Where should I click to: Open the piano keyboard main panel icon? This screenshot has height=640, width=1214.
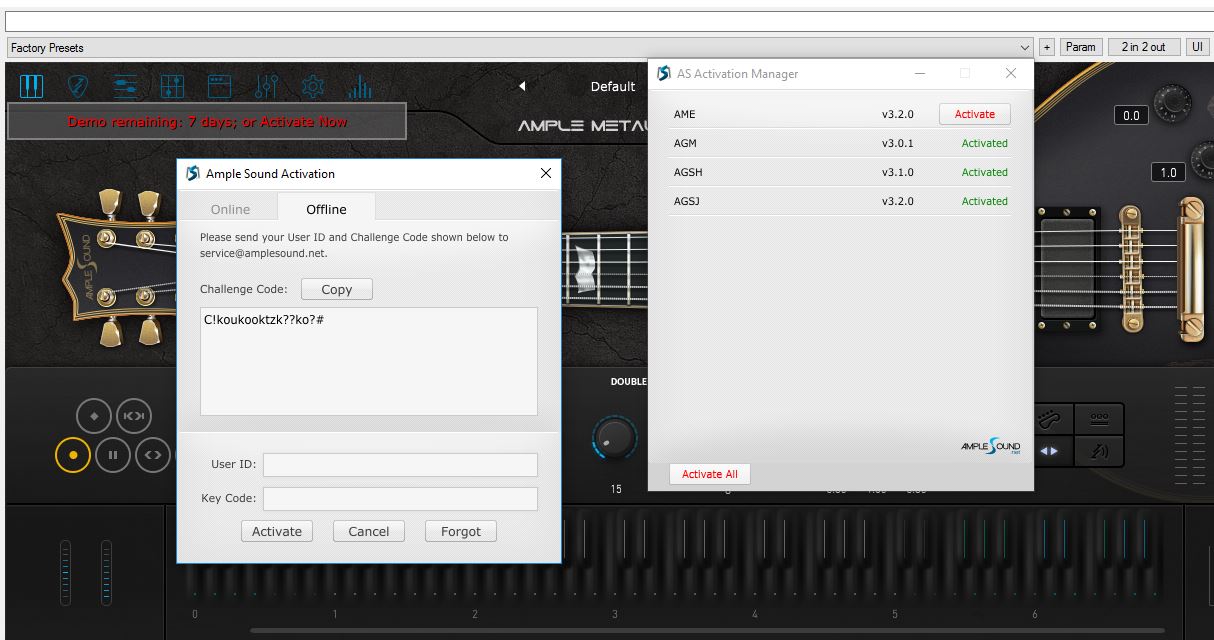(x=32, y=87)
